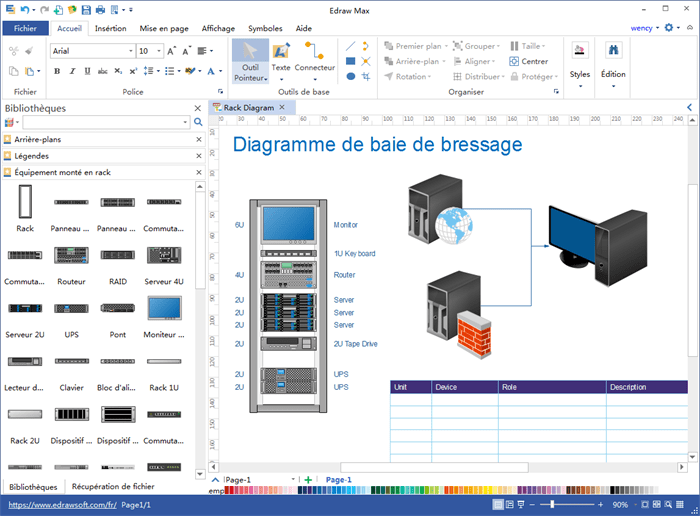Screen dimensions: 700x516
Task: Switch to the Symboles tab
Action: (265, 28)
